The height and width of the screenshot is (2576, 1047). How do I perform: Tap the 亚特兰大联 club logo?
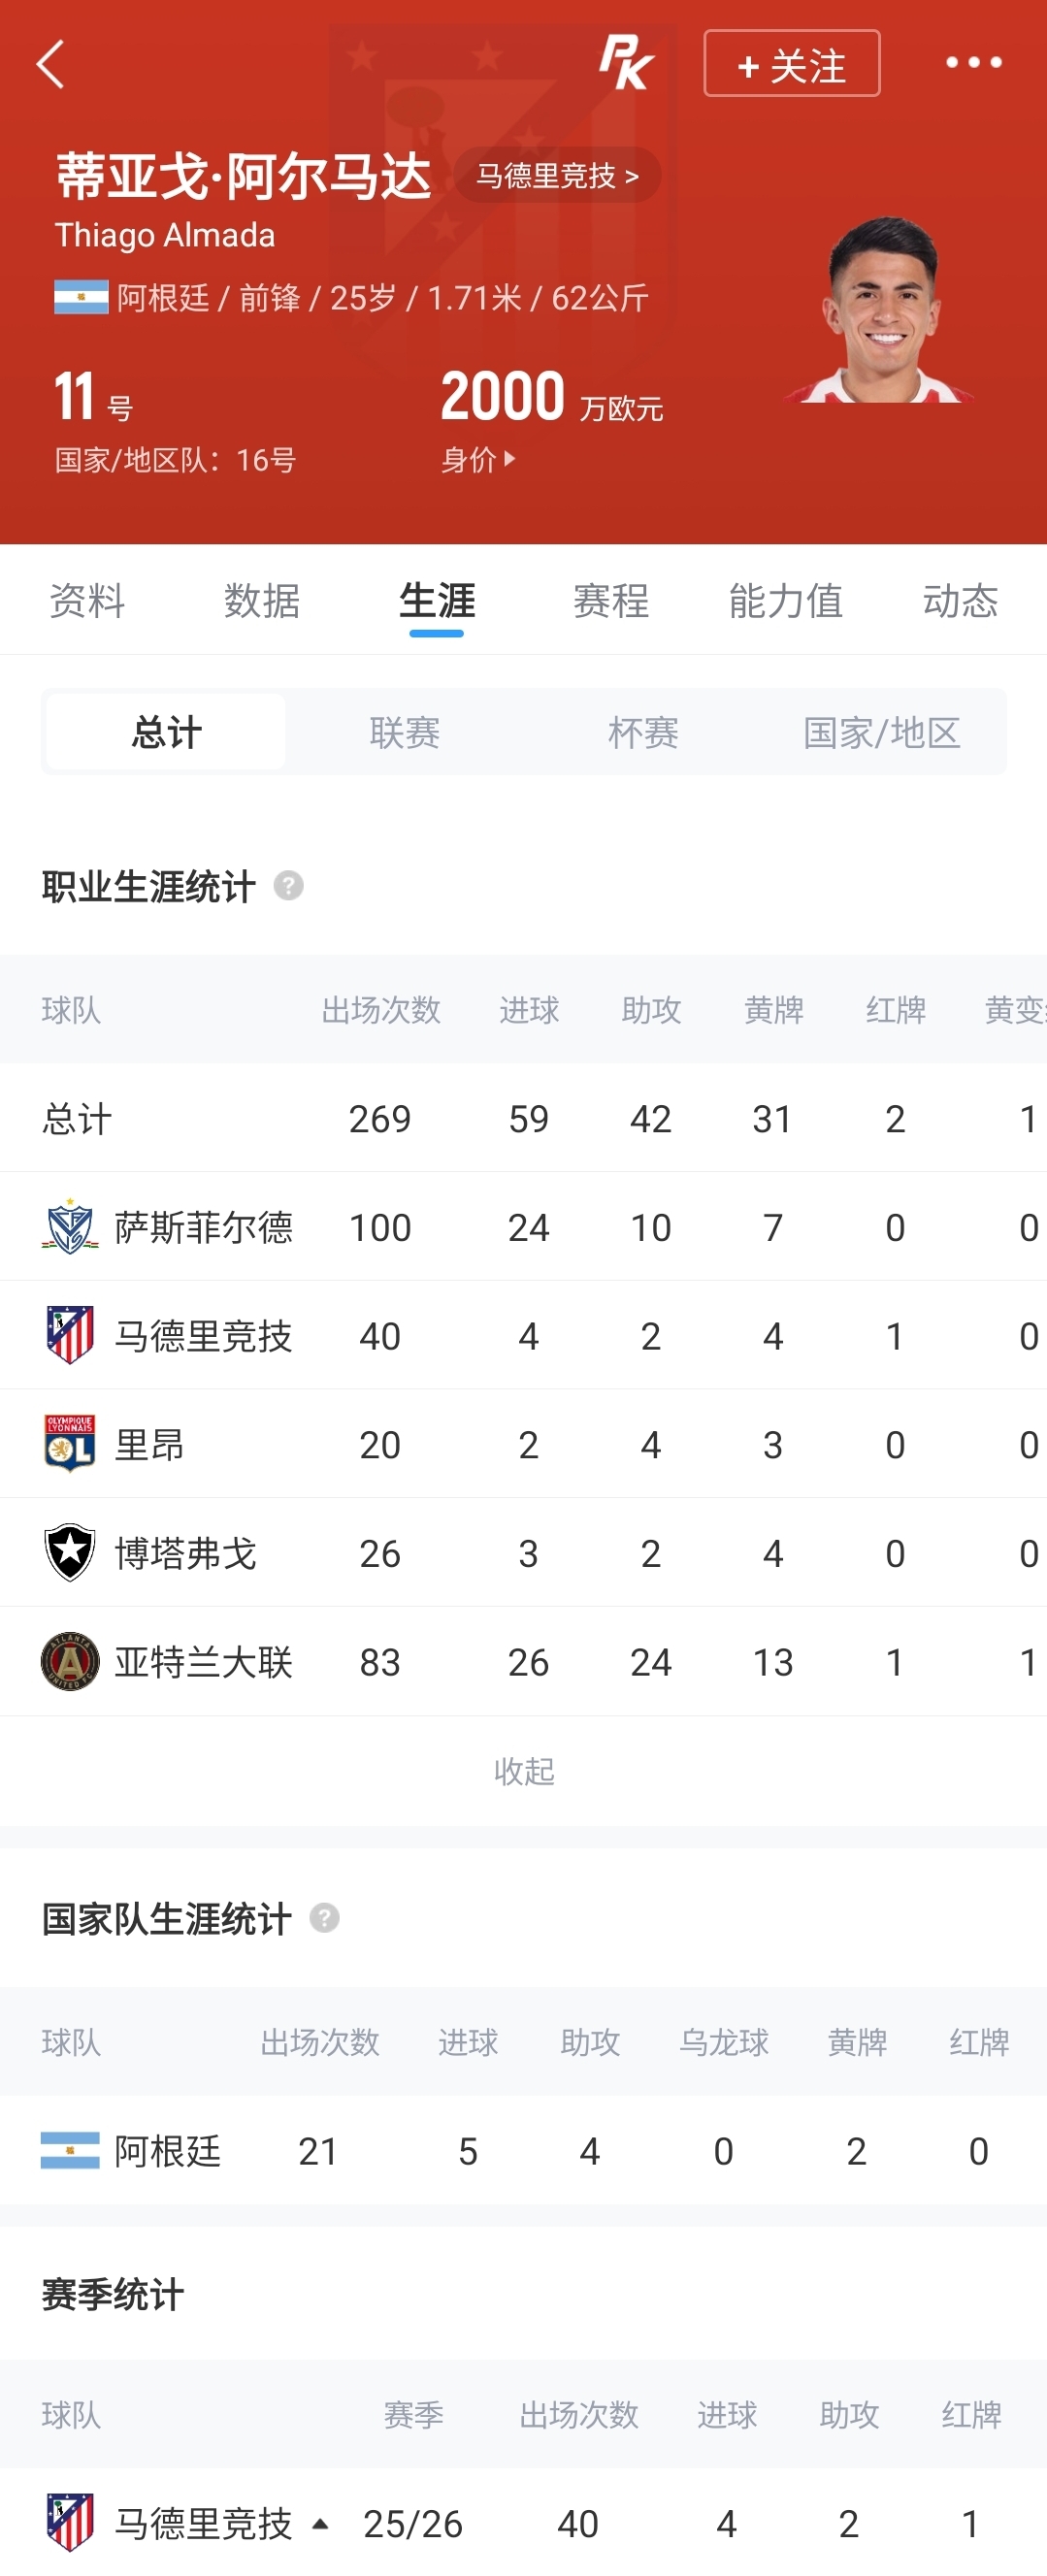click(x=70, y=1661)
